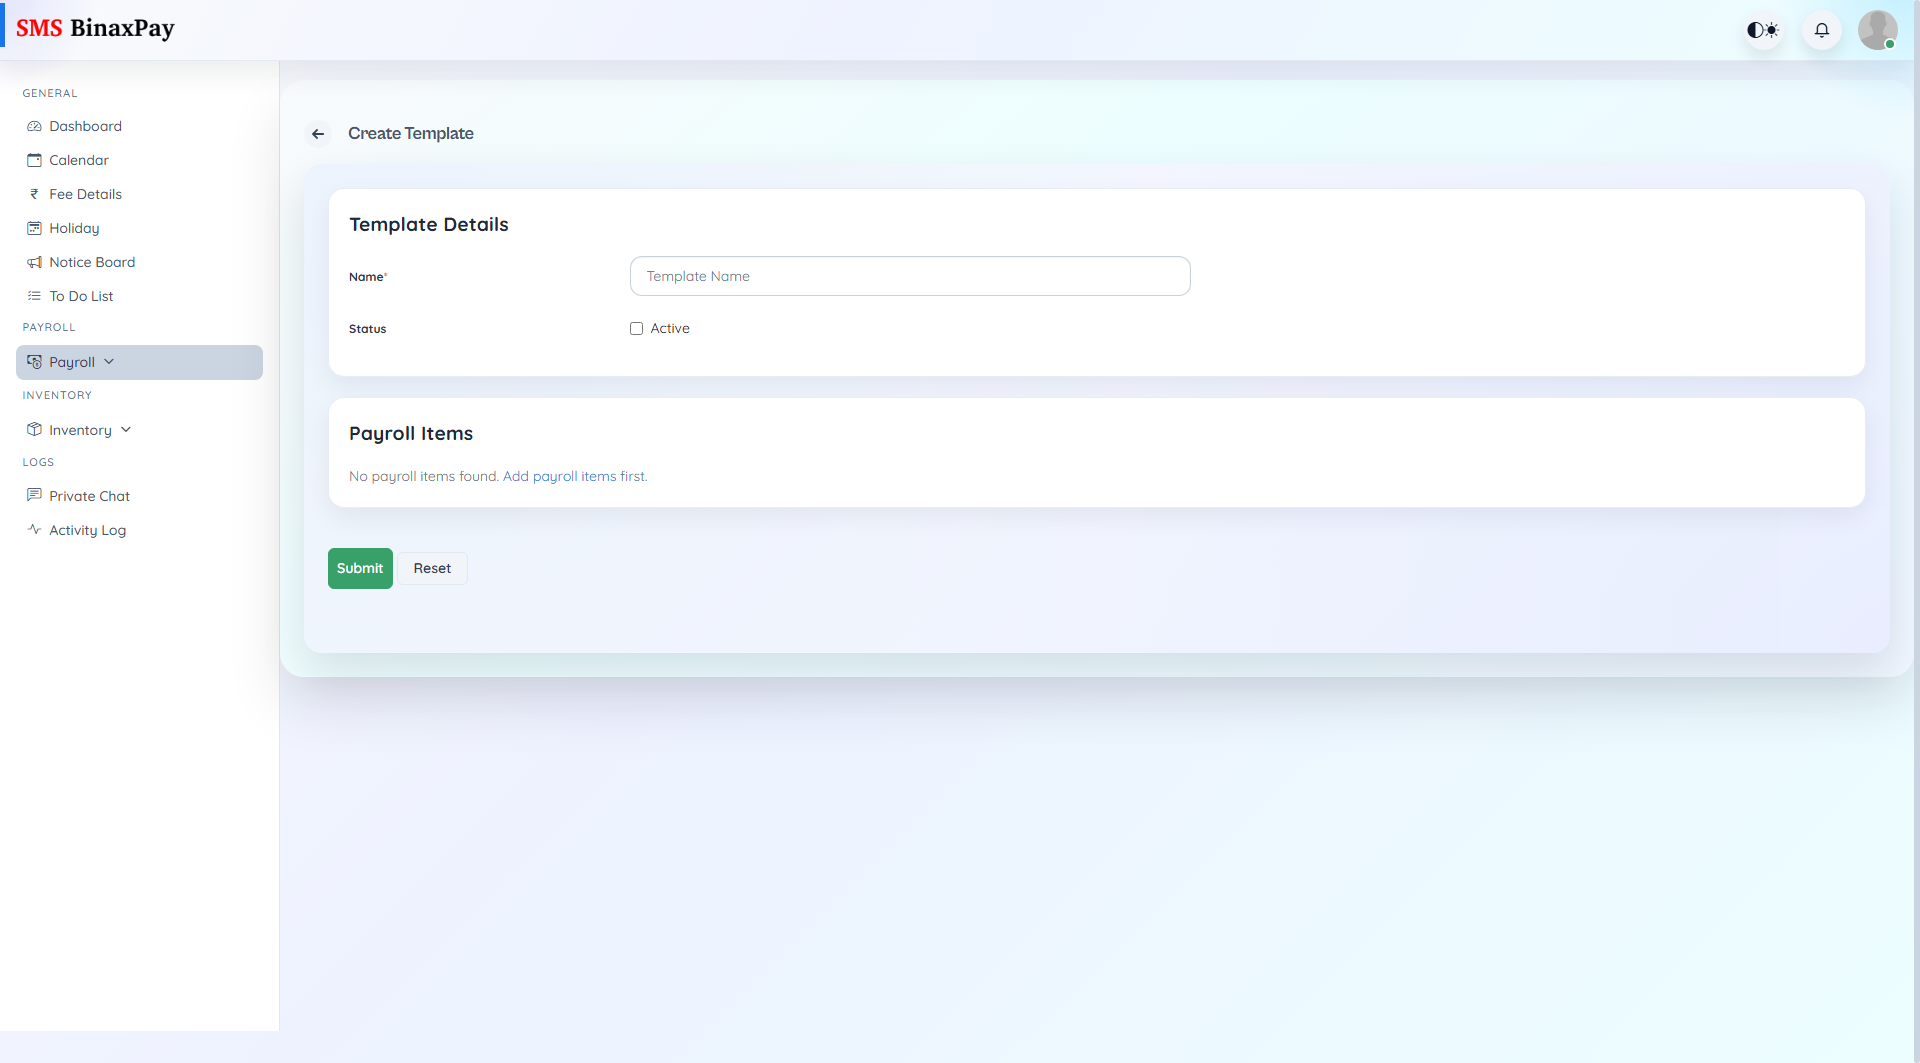Select the Calendar icon in sidebar

click(x=35, y=160)
